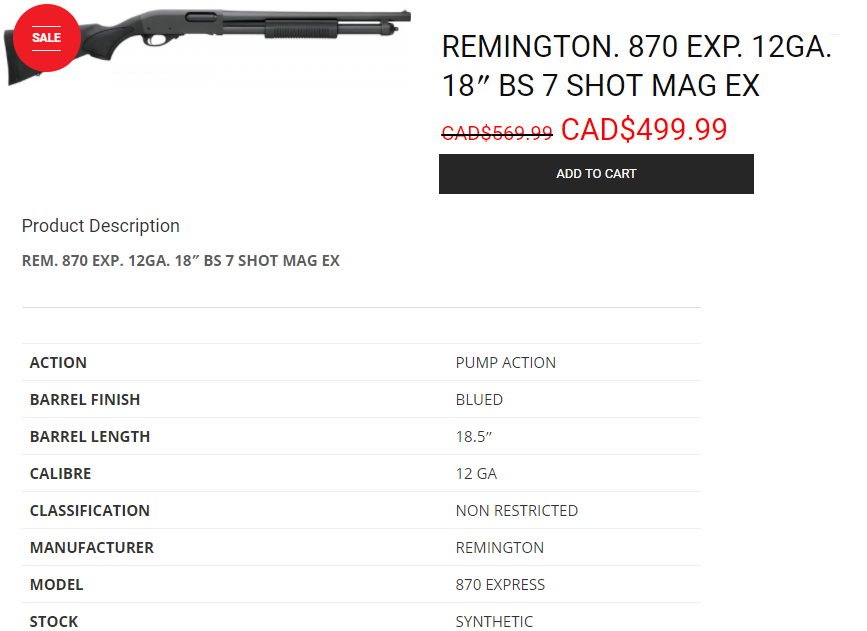Click the CLASSIFICATION row label

(90, 511)
